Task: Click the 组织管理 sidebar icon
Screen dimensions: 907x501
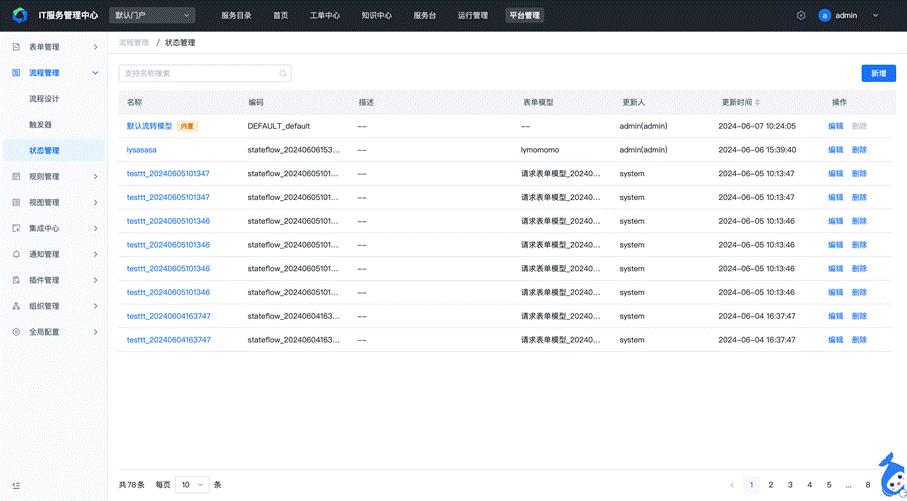Action: (16, 306)
